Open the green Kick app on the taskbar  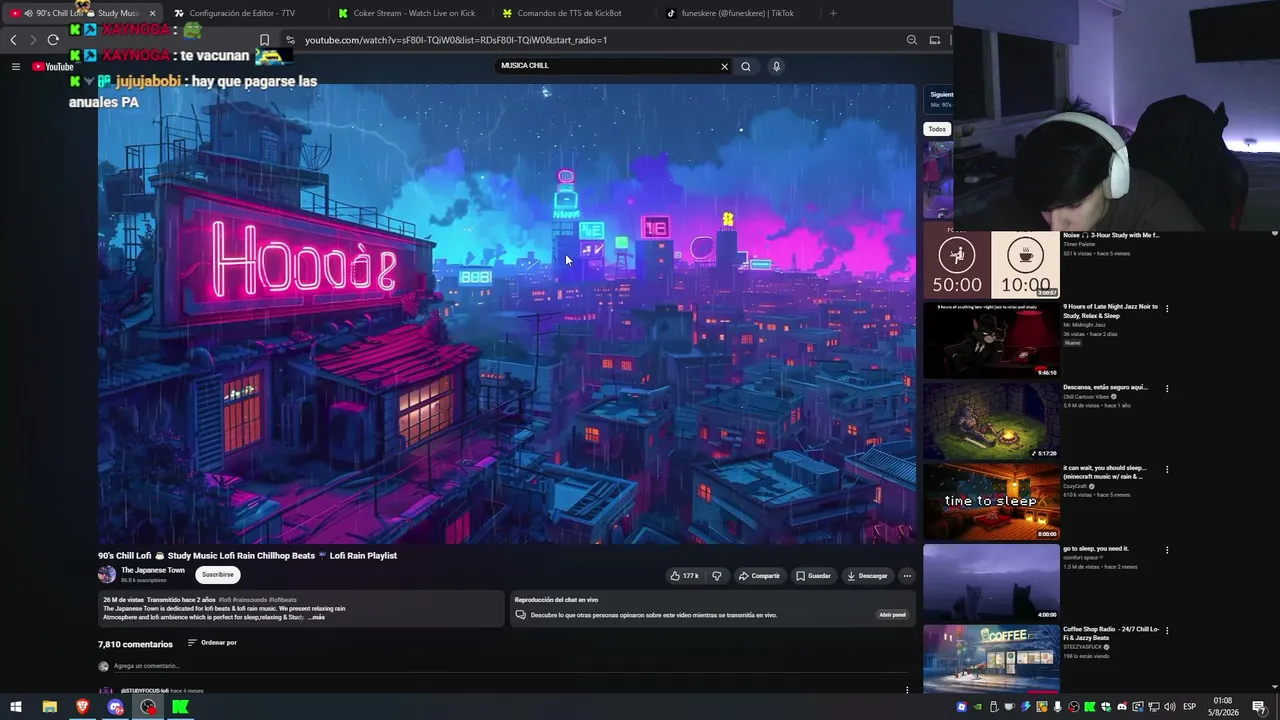[180, 707]
